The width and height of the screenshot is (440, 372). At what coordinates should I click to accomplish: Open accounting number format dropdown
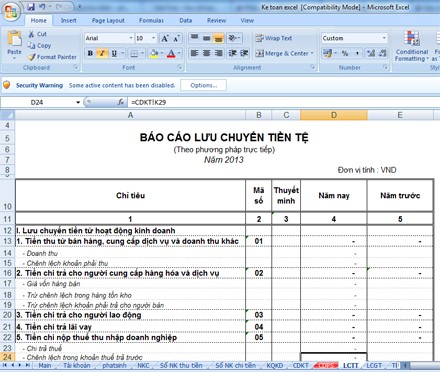335,53
